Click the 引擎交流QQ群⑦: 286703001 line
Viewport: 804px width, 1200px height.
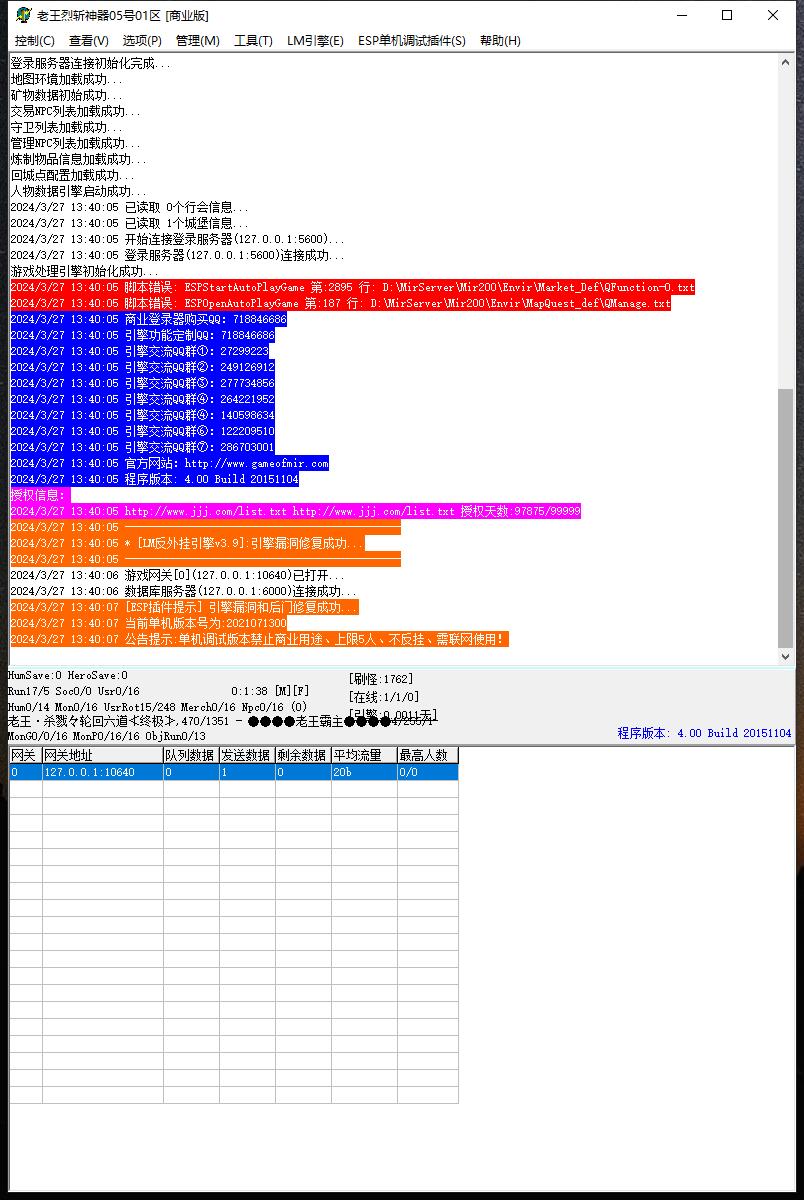142,447
